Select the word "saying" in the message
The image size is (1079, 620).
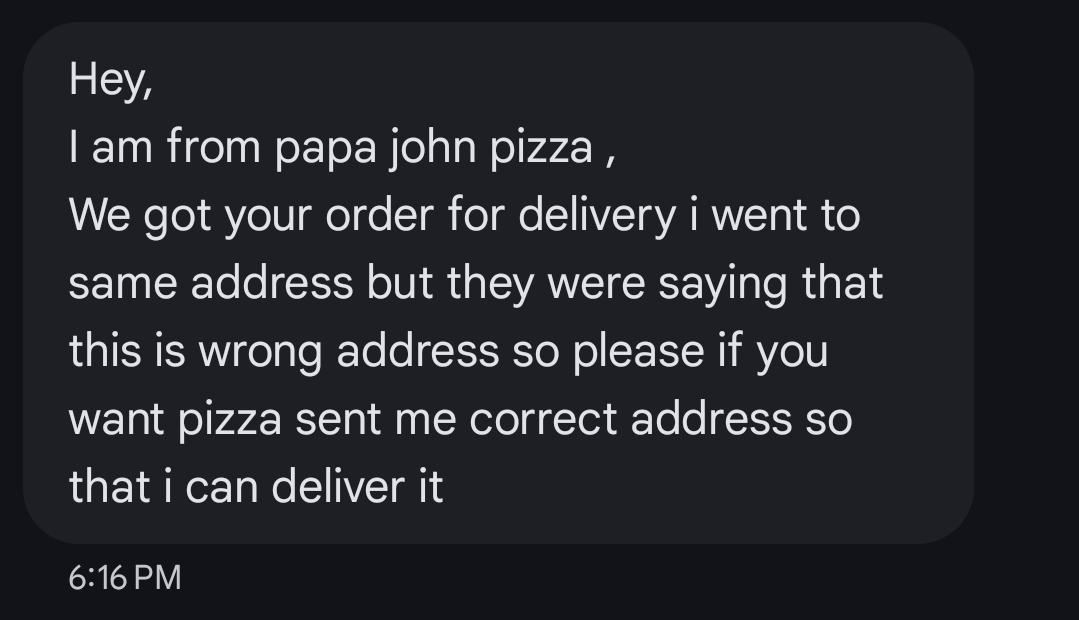click(x=724, y=284)
